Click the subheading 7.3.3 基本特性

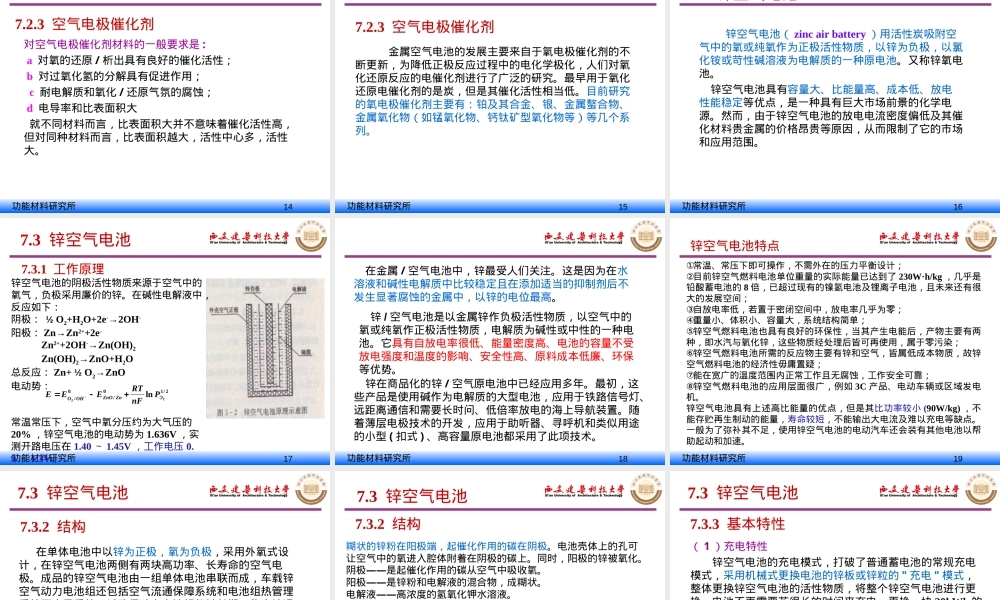737,524
